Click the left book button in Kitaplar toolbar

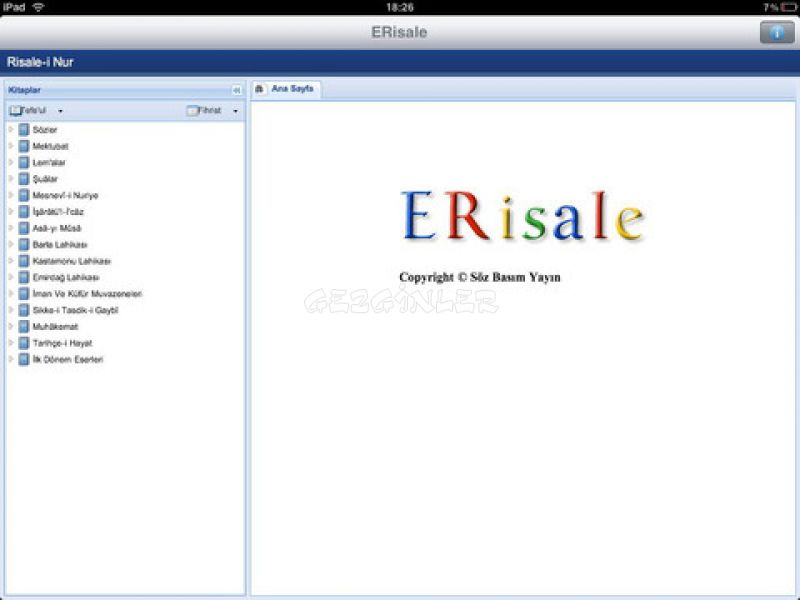click(x=28, y=110)
